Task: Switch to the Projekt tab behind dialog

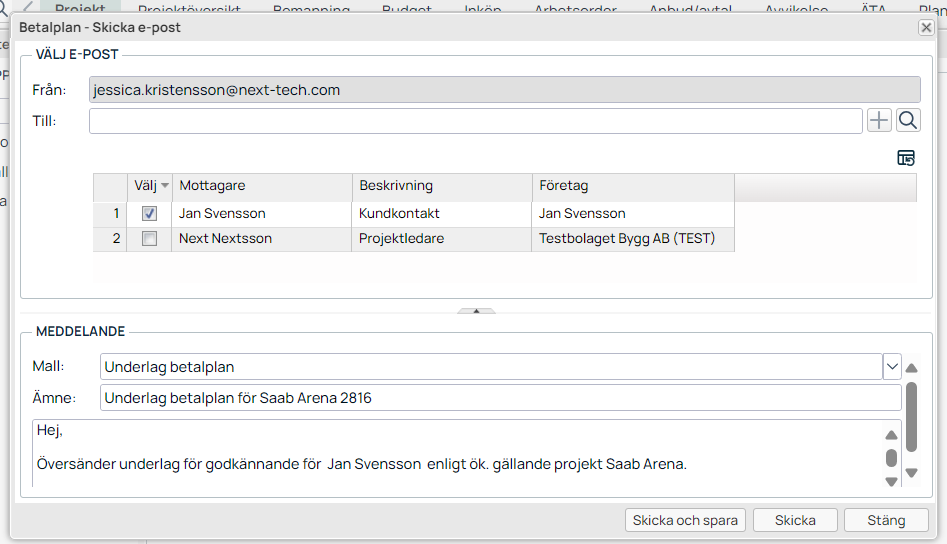Action: tap(80, 8)
